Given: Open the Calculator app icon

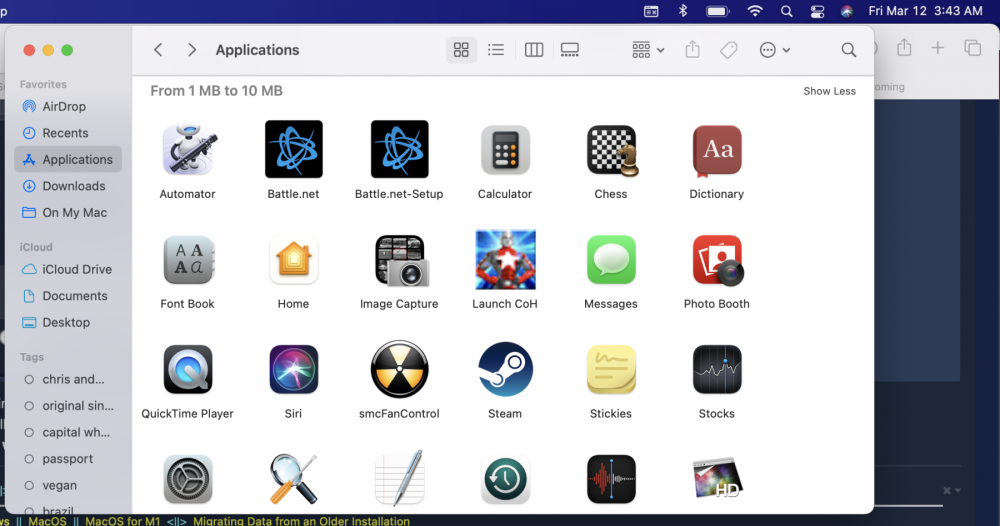Looking at the screenshot, I should pos(505,149).
